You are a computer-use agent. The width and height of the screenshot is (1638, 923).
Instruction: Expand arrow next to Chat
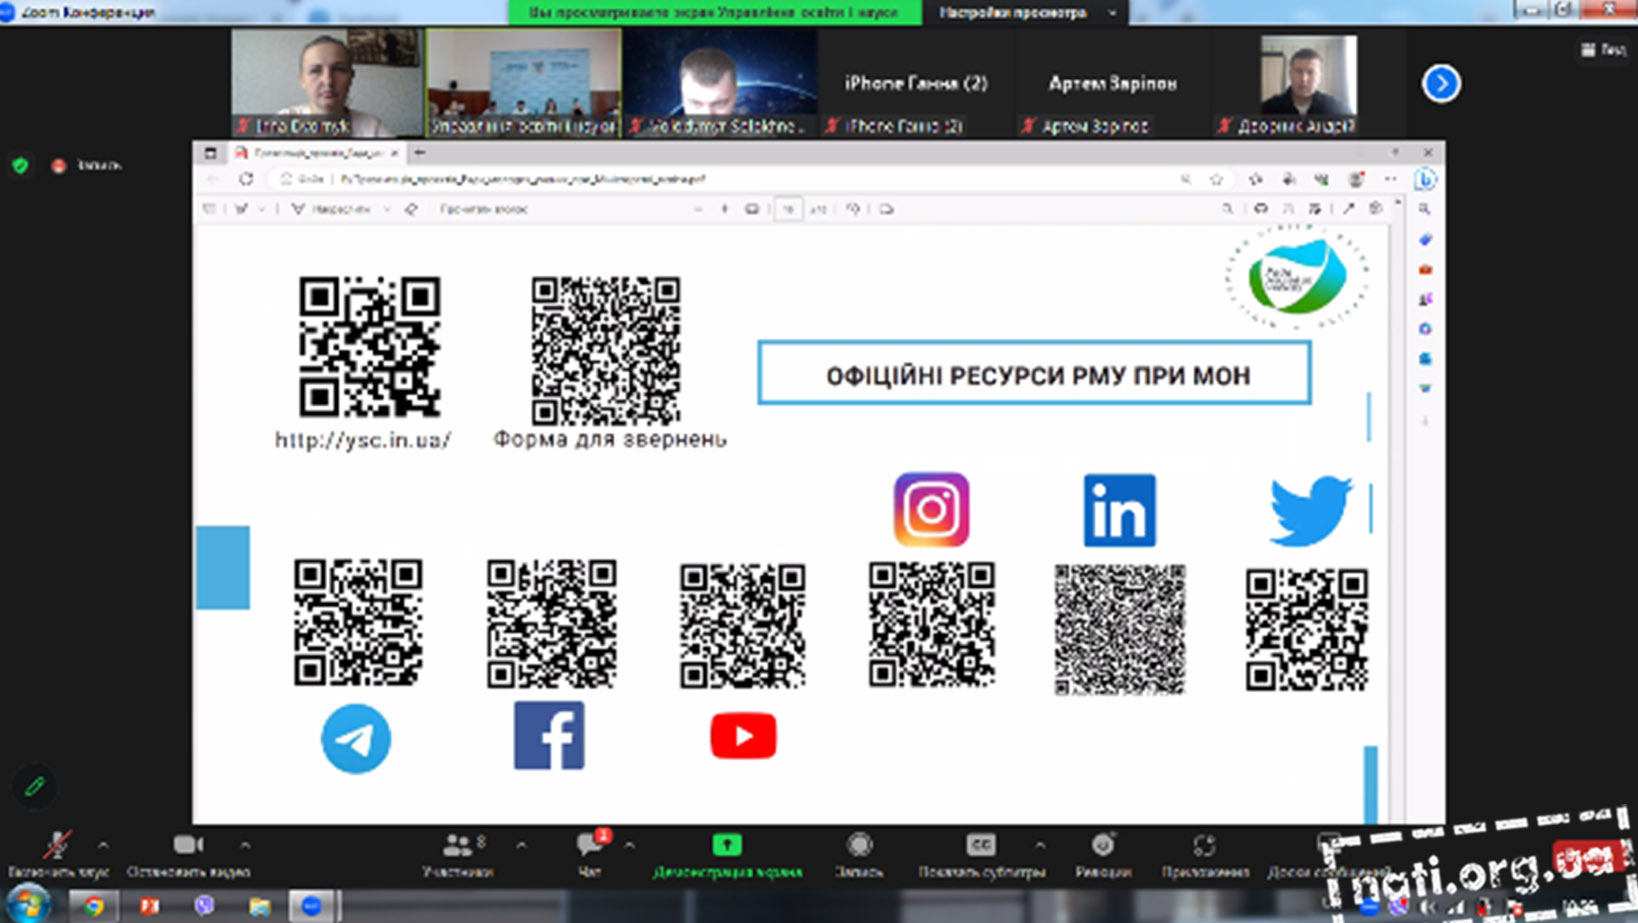629,845
